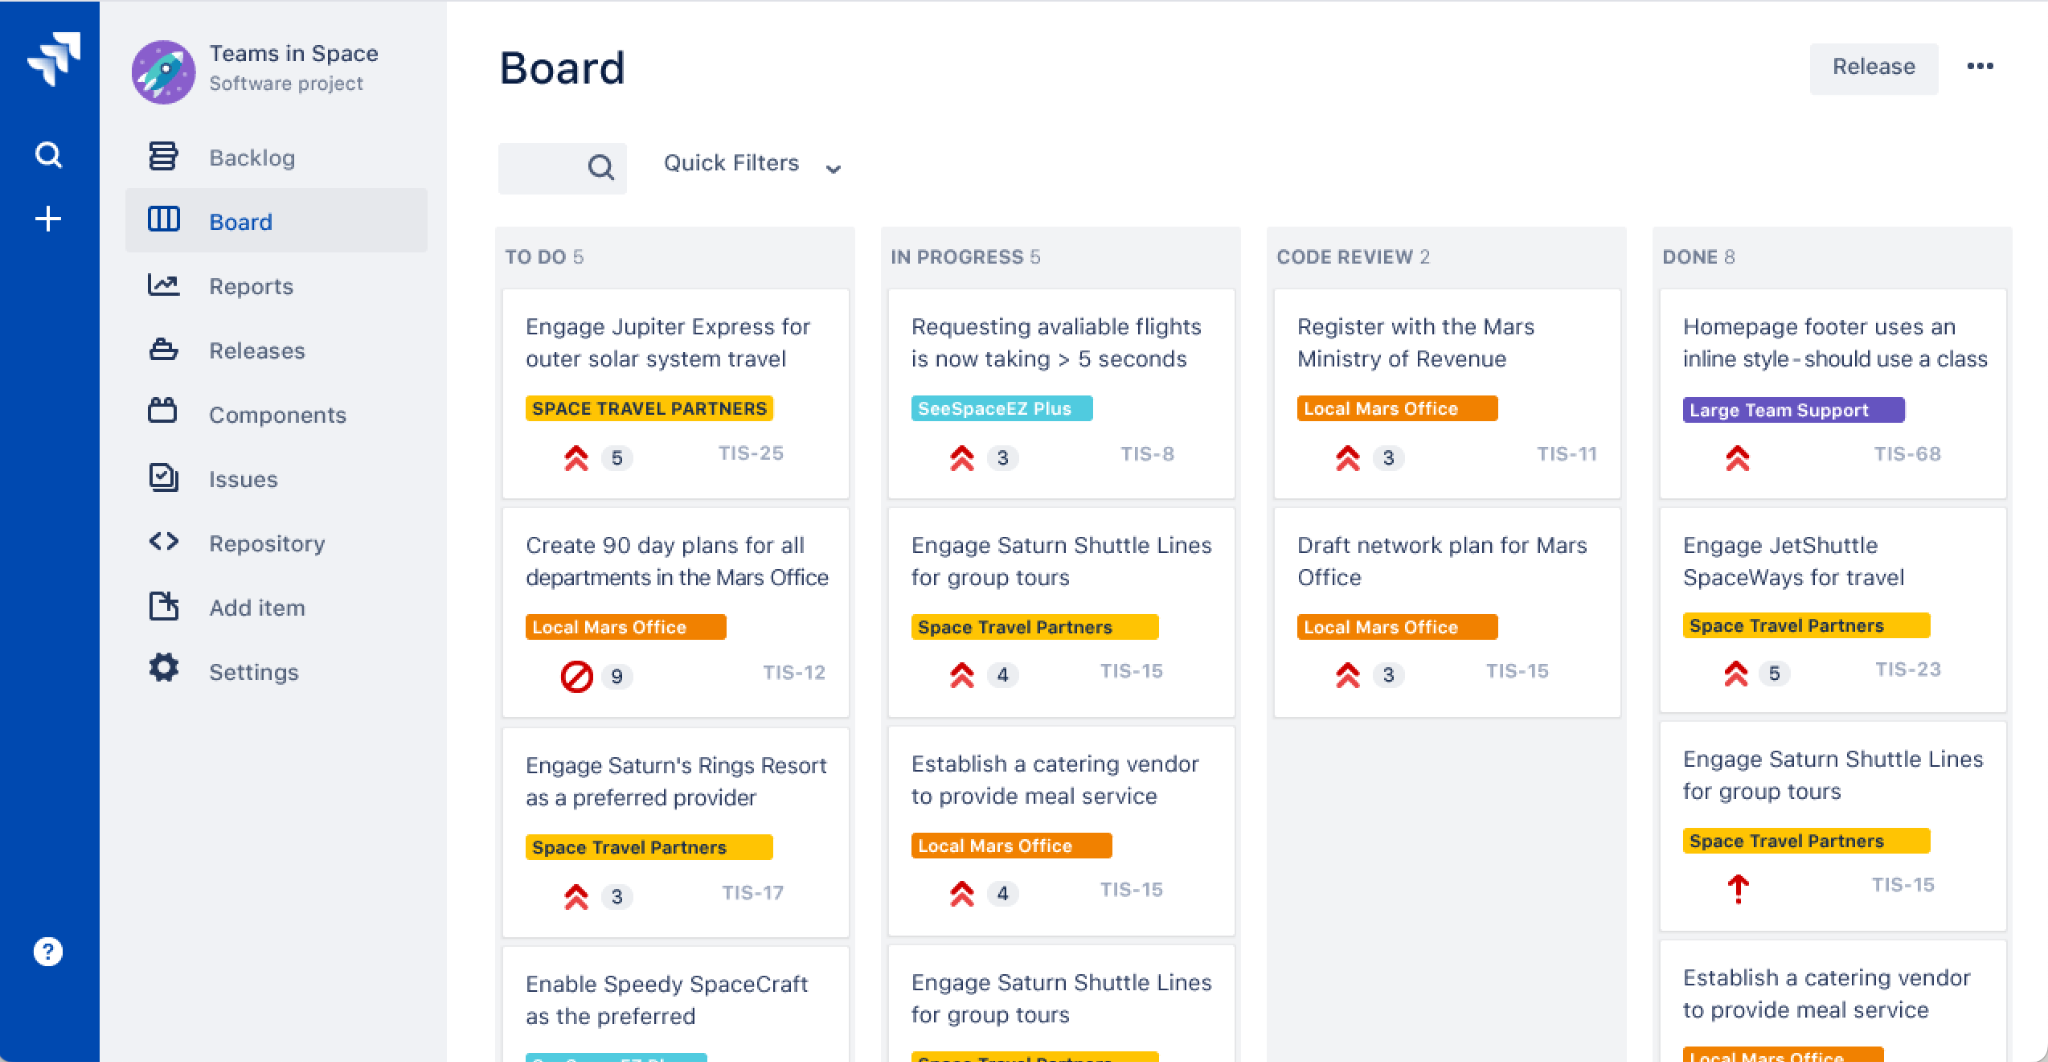Select Releases in the sidebar
2048x1062 pixels.
(257, 351)
